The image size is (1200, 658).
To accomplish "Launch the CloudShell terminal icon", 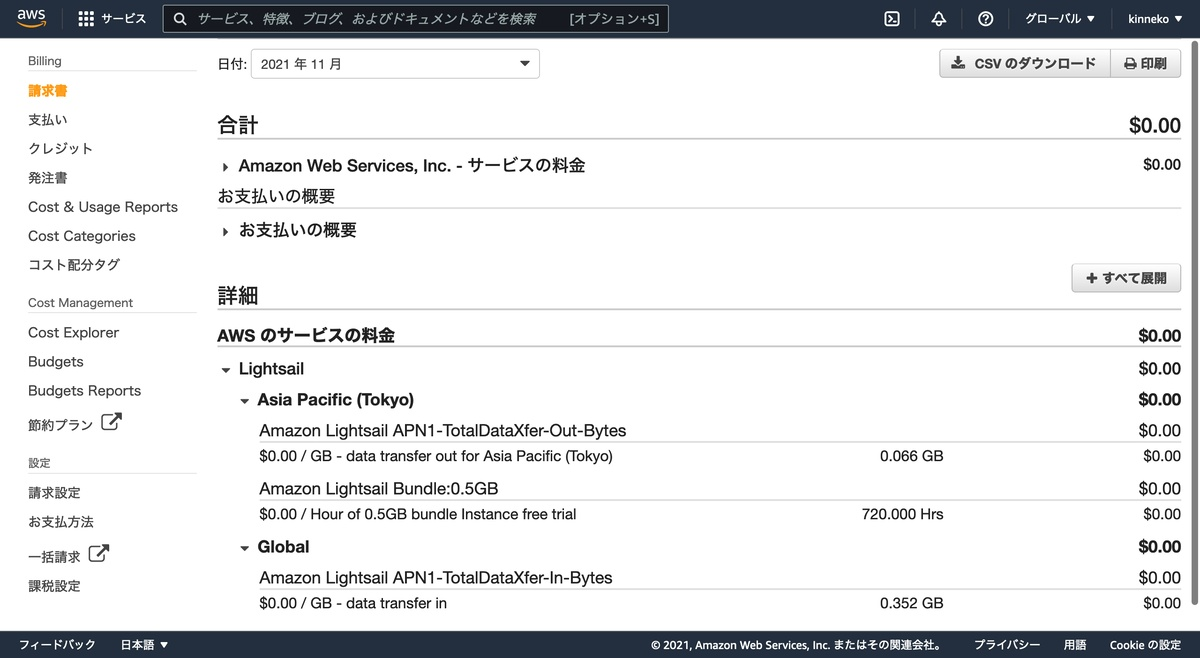I will pos(893,19).
